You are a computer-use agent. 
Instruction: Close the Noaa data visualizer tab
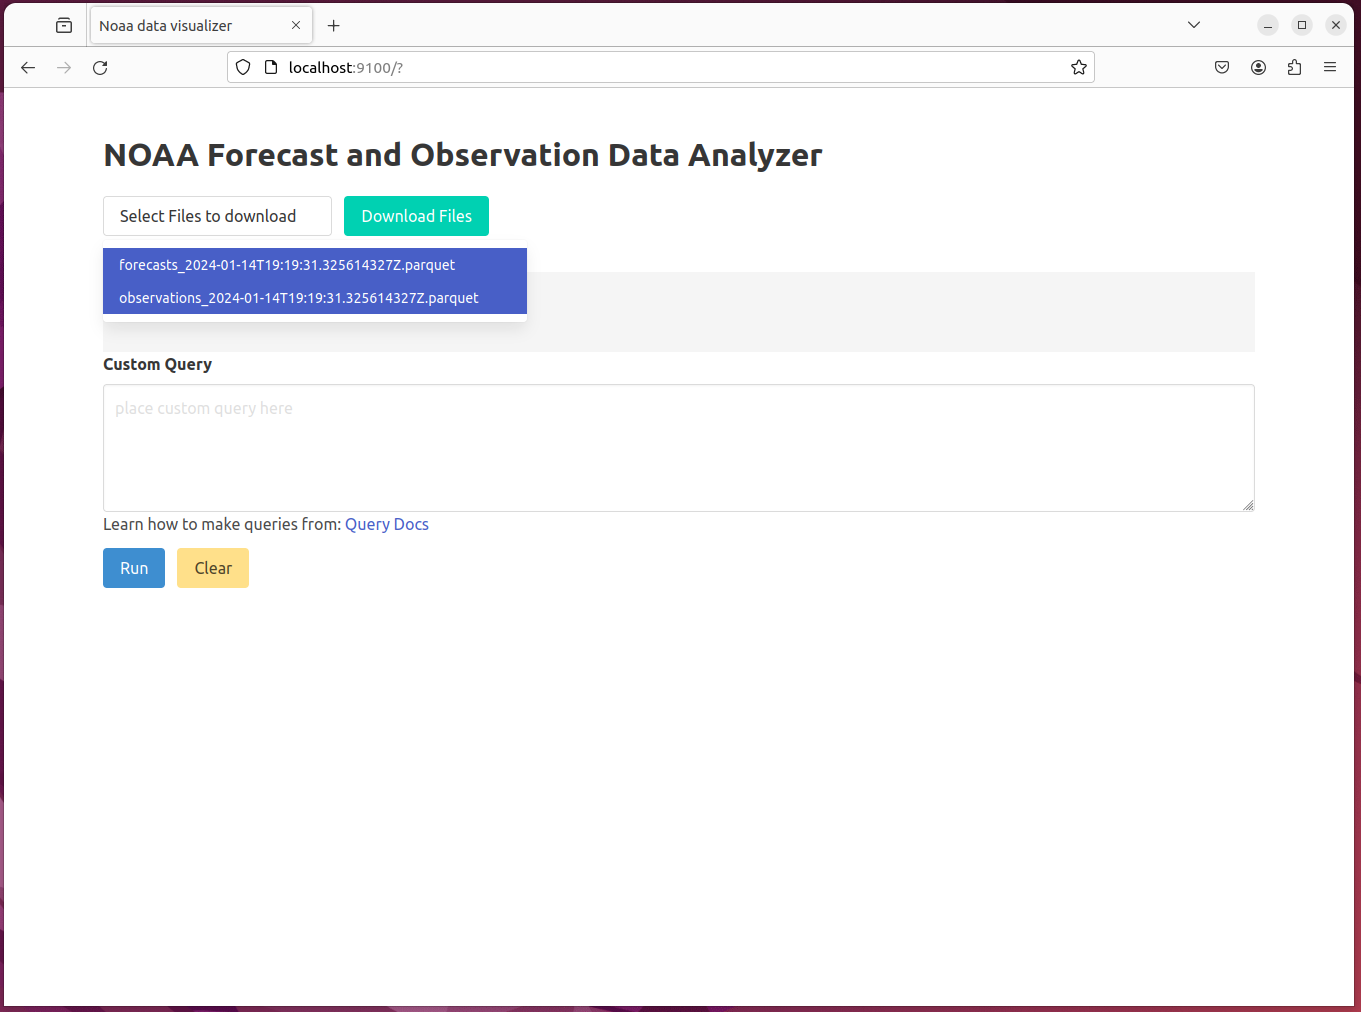[296, 25]
